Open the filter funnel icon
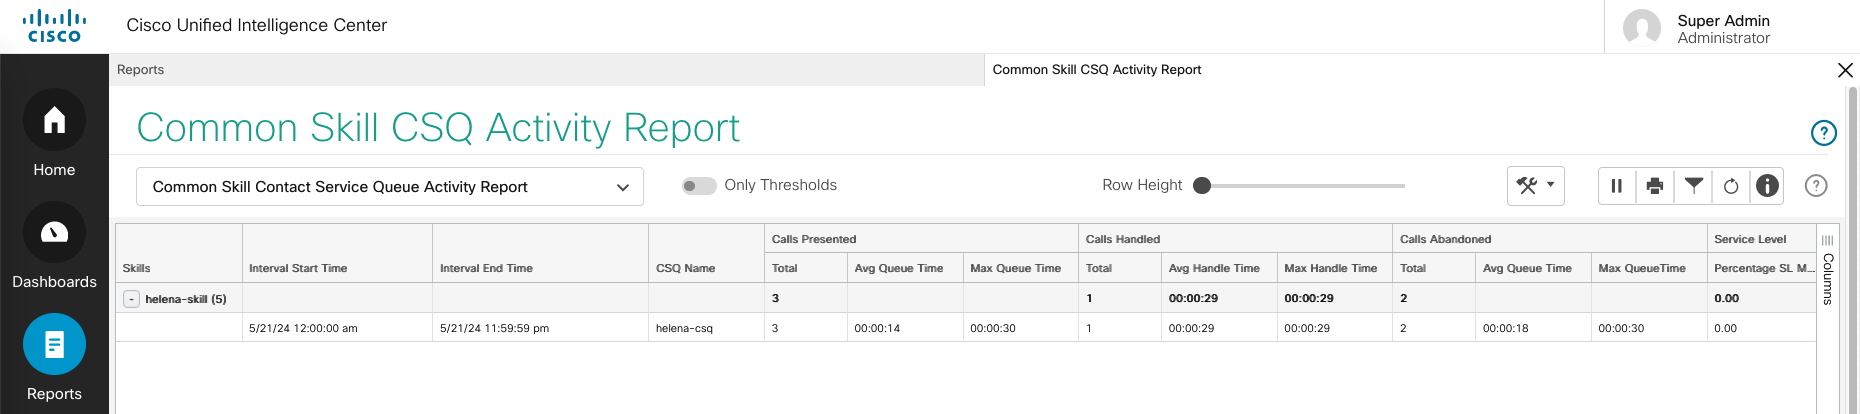Viewport: 1860px width, 414px height. (x=1693, y=186)
